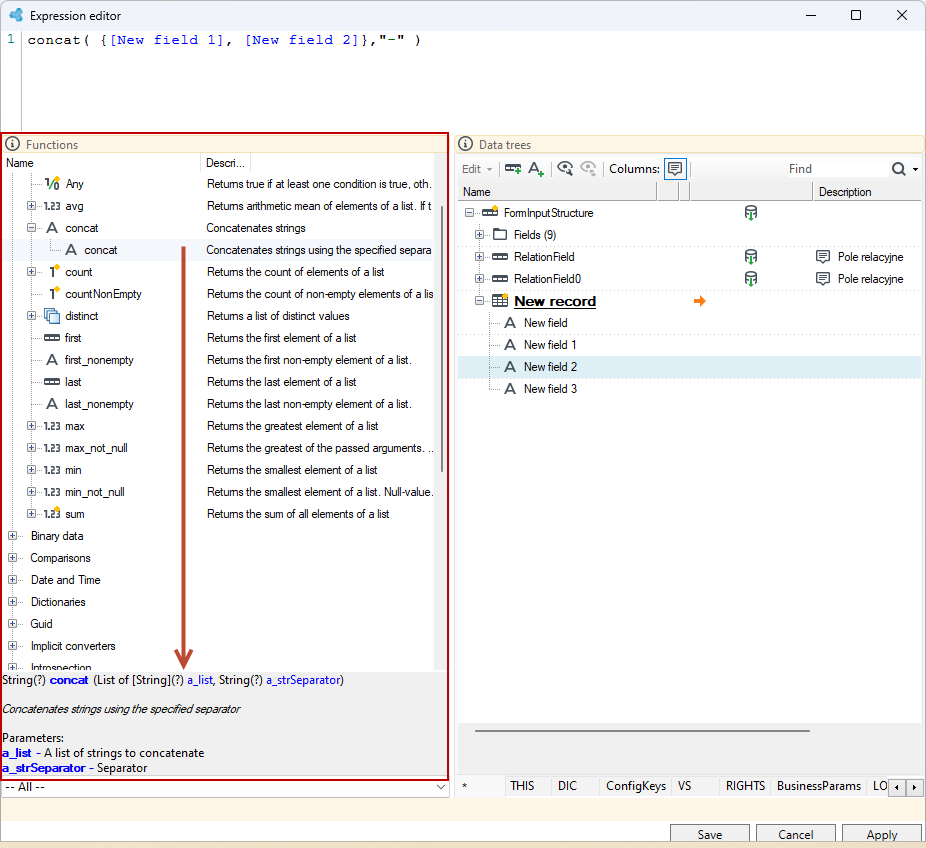This screenshot has width=926, height=848.
Task: Select the 'New field 3' tree row
Action: (x=689, y=389)
